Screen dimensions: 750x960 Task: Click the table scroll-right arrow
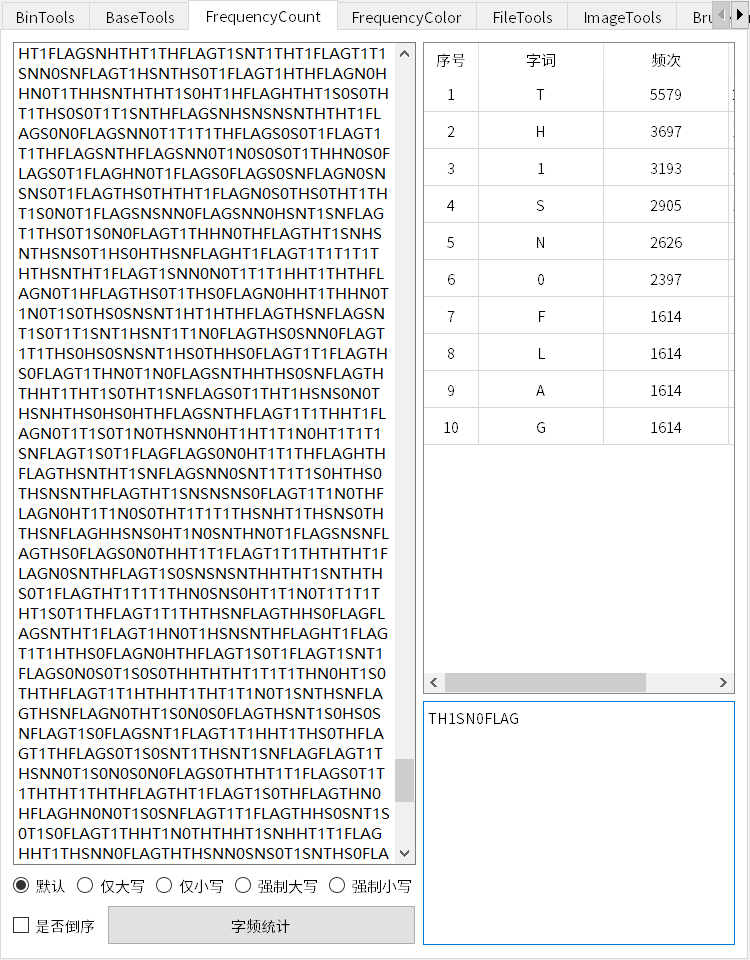click(x=723, y=682)
